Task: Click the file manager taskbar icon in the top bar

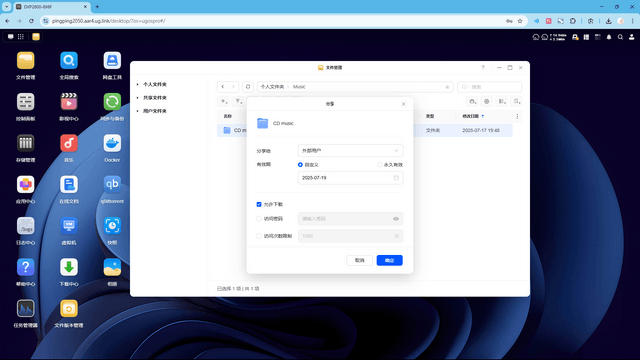Action: (x=36, y=37)
